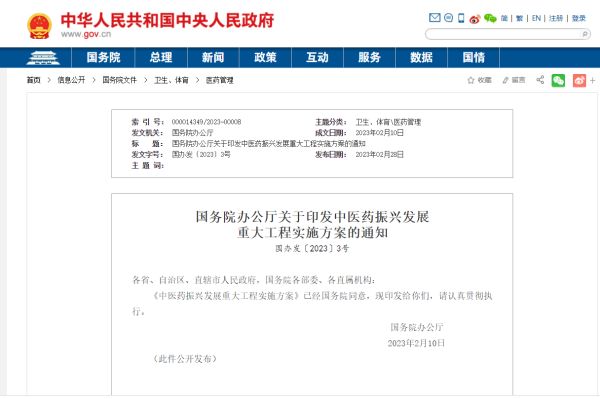The height and width of the screenshot is (399, 600).
Task: Open the 数据 navigation menu
Action: [421, 58]
